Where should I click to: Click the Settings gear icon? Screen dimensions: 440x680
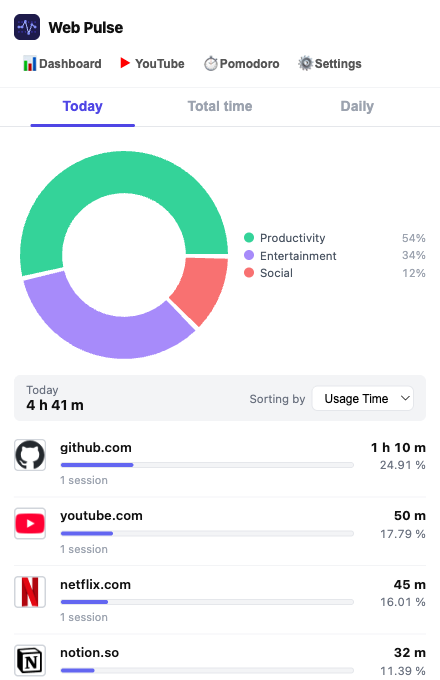(x=306, y=63)
